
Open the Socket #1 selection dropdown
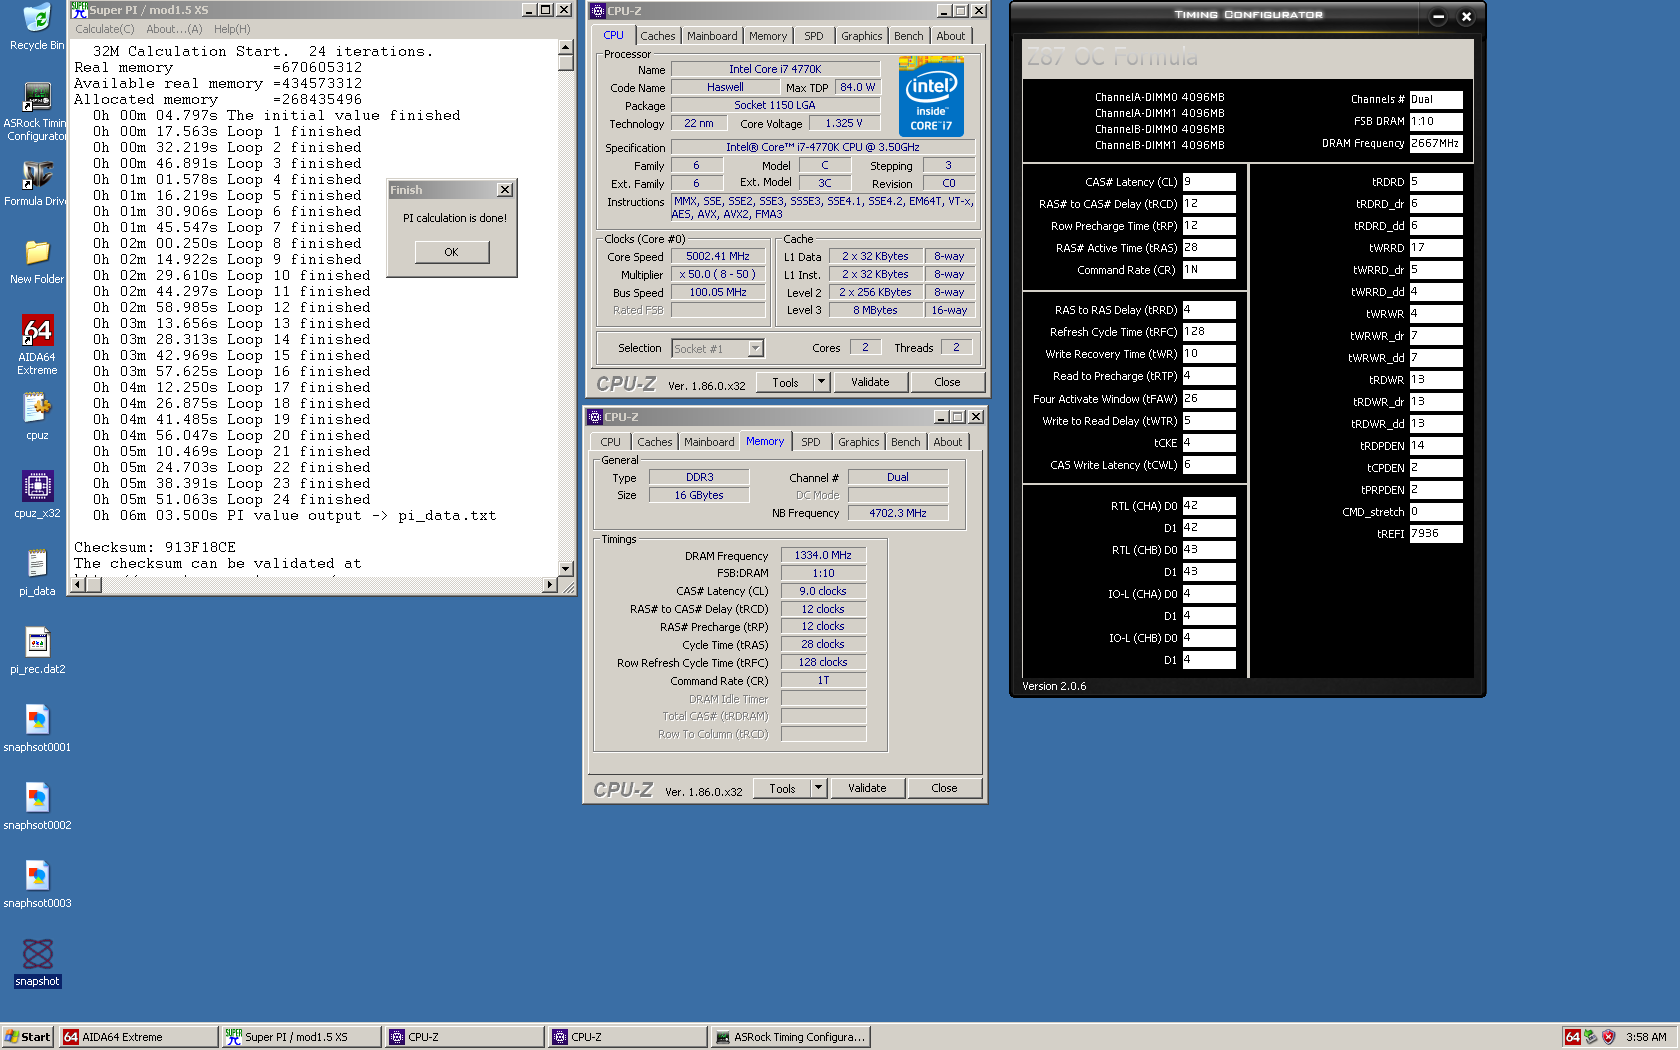[756, 348]
